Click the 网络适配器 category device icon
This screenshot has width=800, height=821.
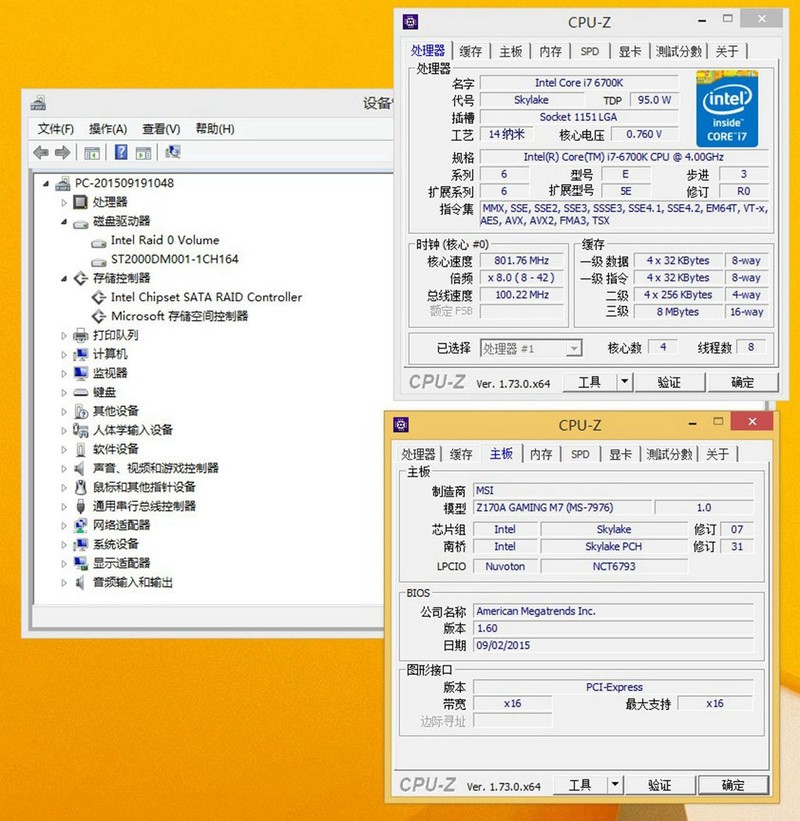[x=80, y=524]
